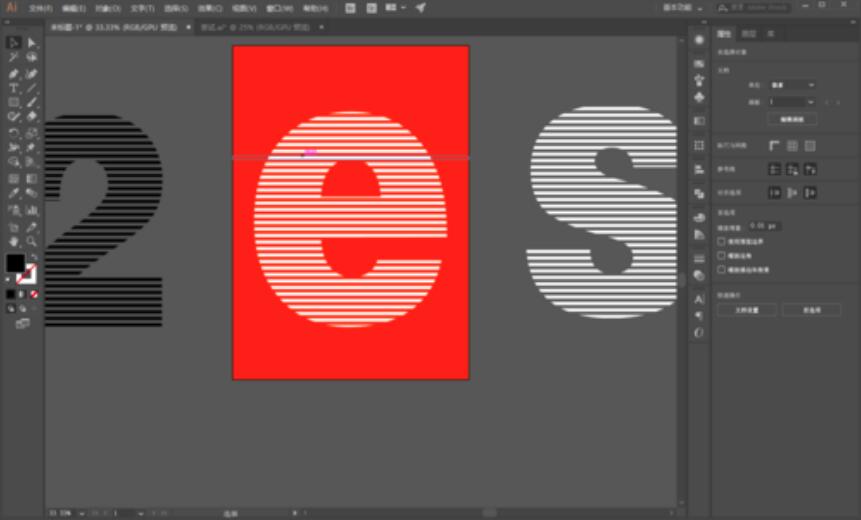Switch to the second document tab at 25%
861x520 pixels.
pyautogui.click(x=256, y=27)
